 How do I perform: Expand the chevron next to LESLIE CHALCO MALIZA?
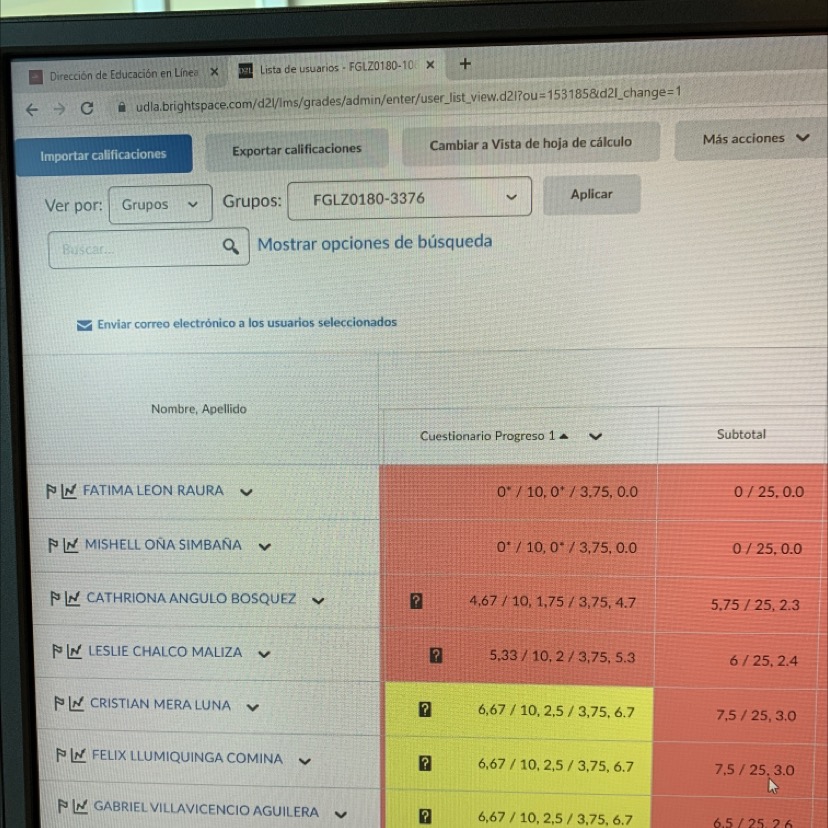[x=264, y=654]
